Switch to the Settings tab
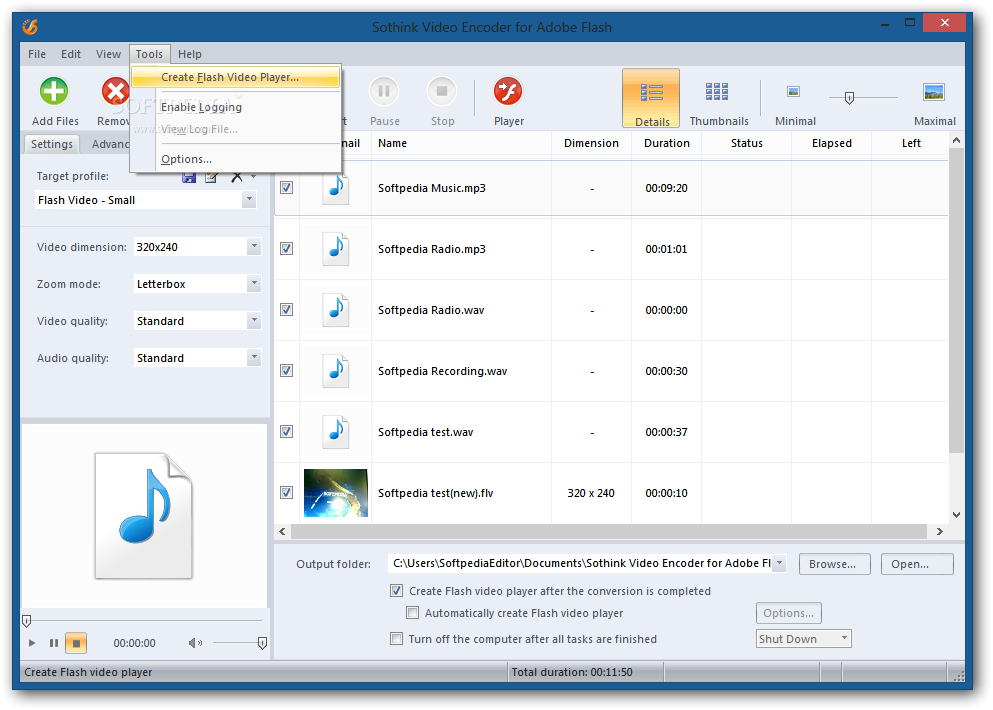Screen dimensions: 993x710 [52, 144]
